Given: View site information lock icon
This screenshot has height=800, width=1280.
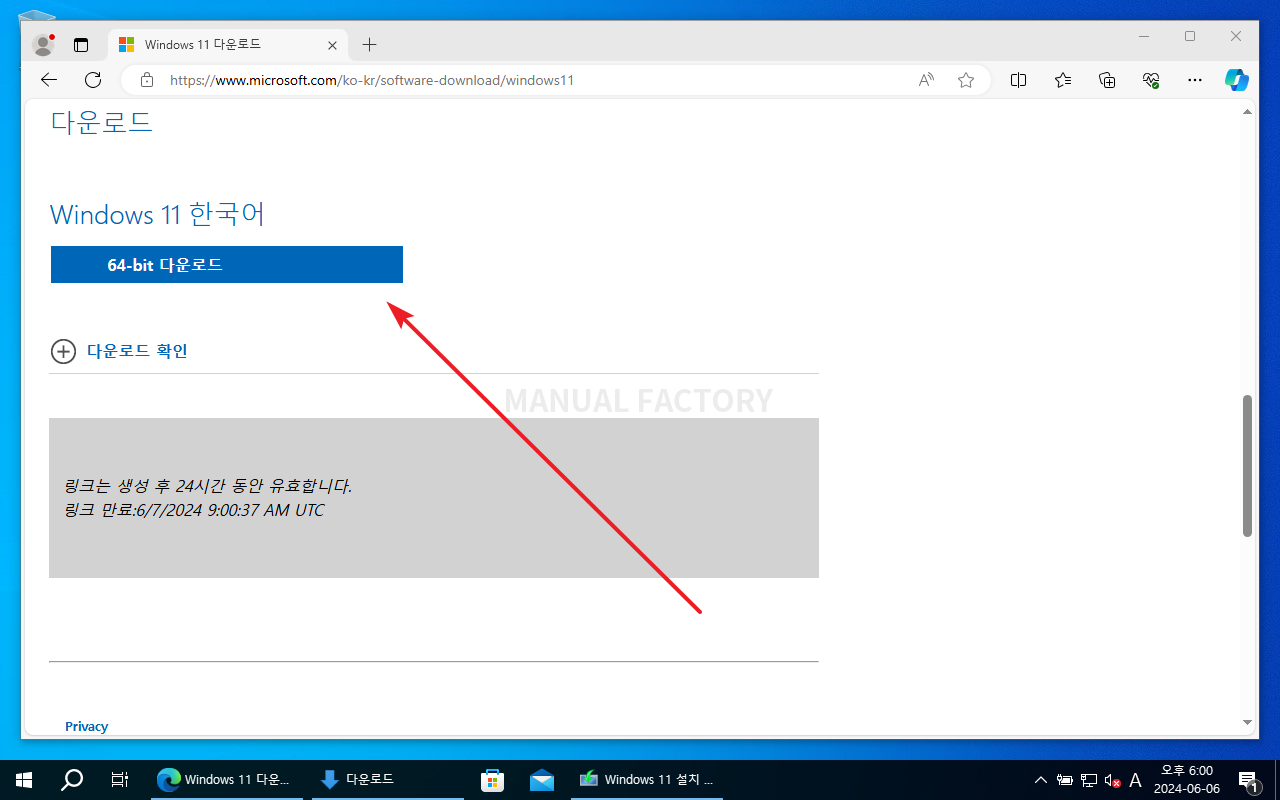Looking at the screenshot, I should (147, 80).
